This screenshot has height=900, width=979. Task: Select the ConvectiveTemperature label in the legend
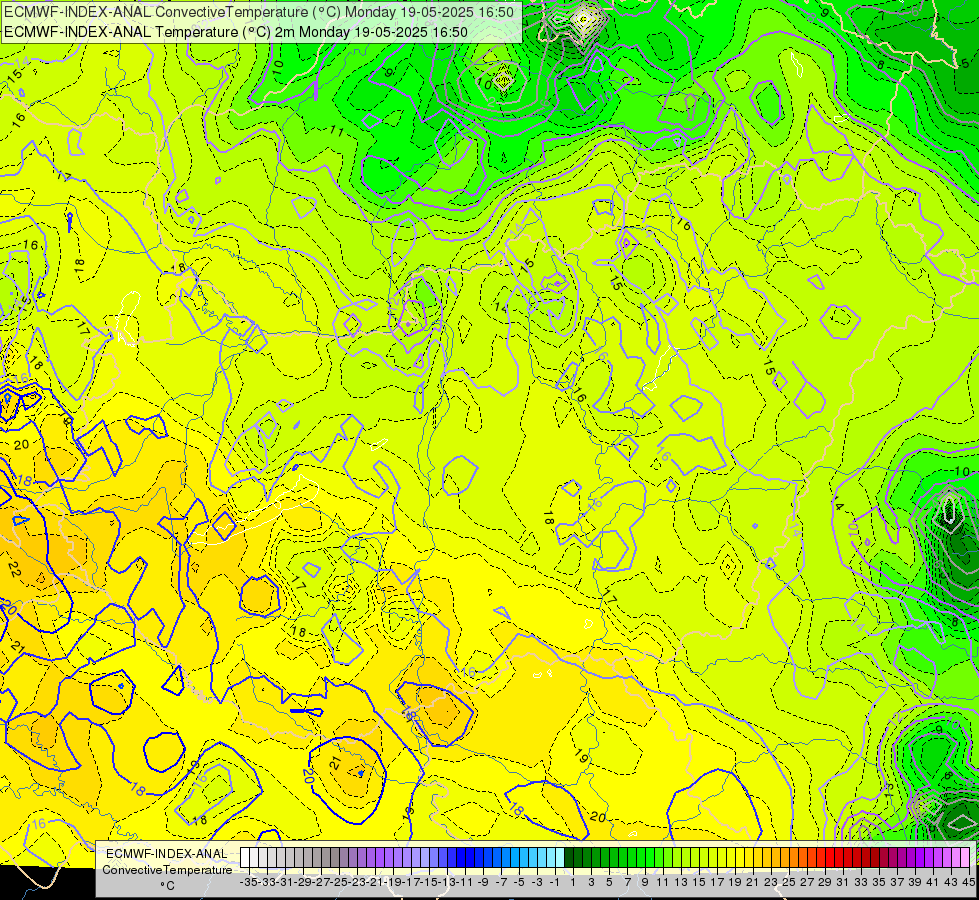[x=167, y=870]
